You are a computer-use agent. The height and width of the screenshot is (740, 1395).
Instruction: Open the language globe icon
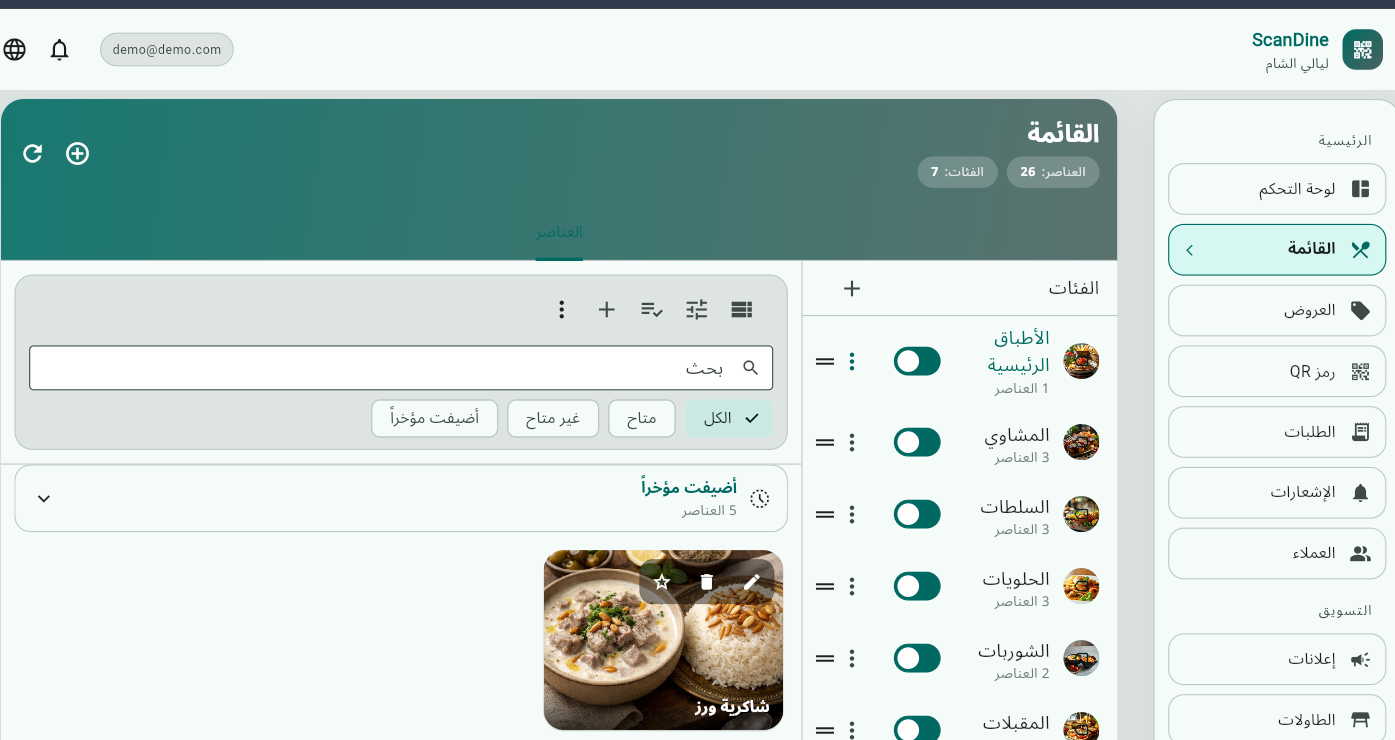click(x=14, y=49)
